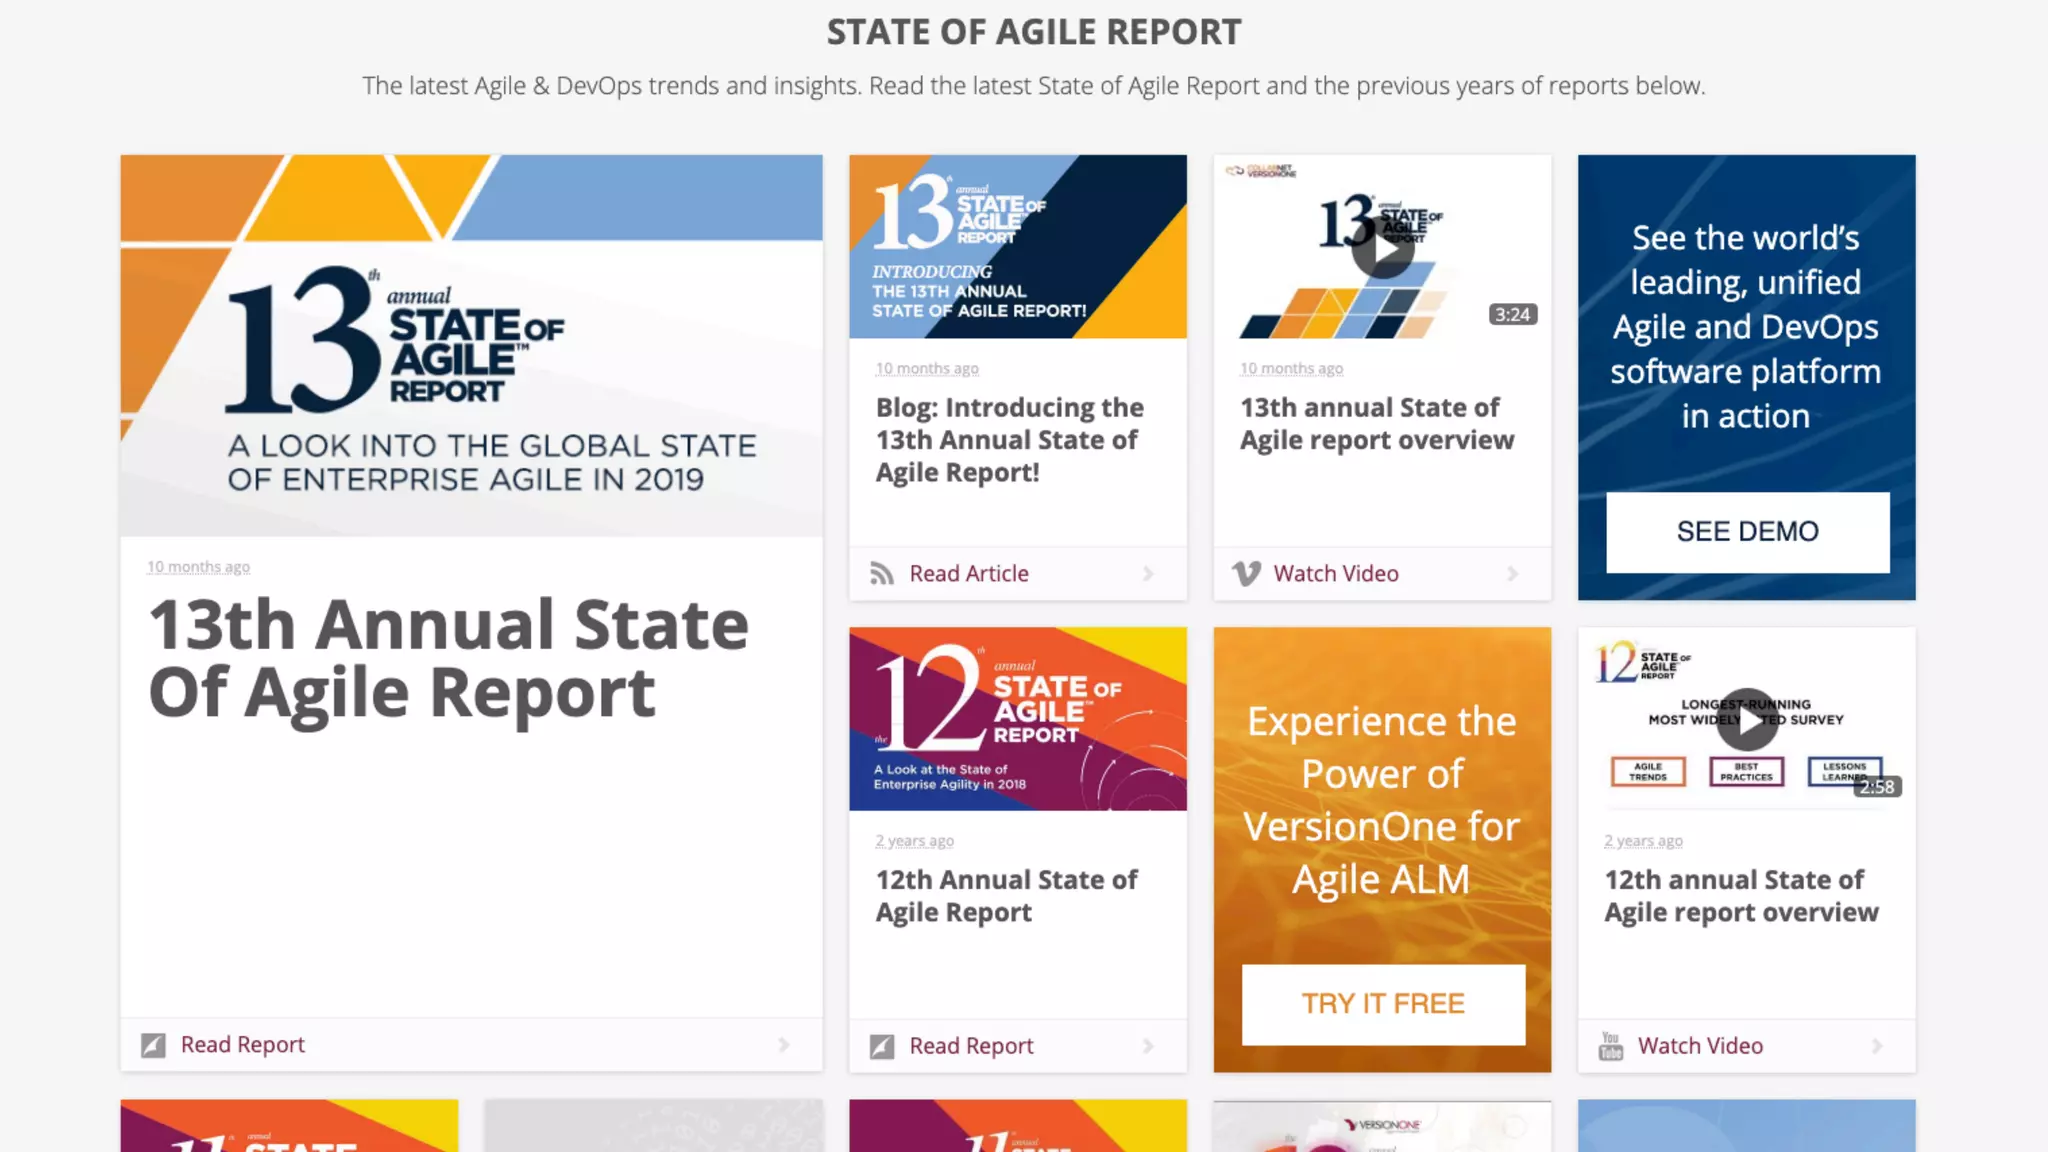This screenshot has height=1152, width=2048.
Task: Click the YouTube icon on 12th overview card
Action: point(1610,1046)
